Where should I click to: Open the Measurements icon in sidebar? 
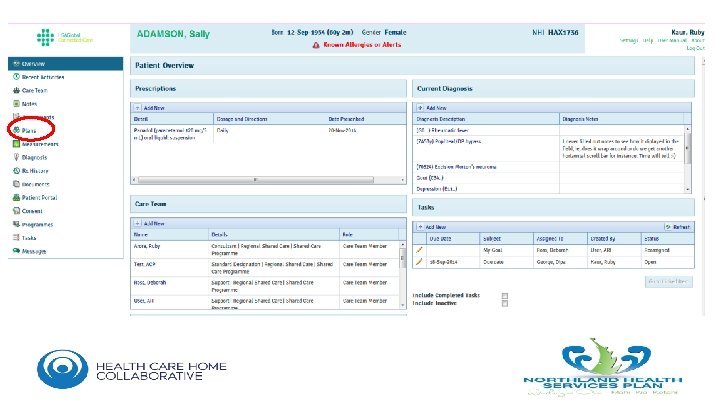[x=17, y=144]
